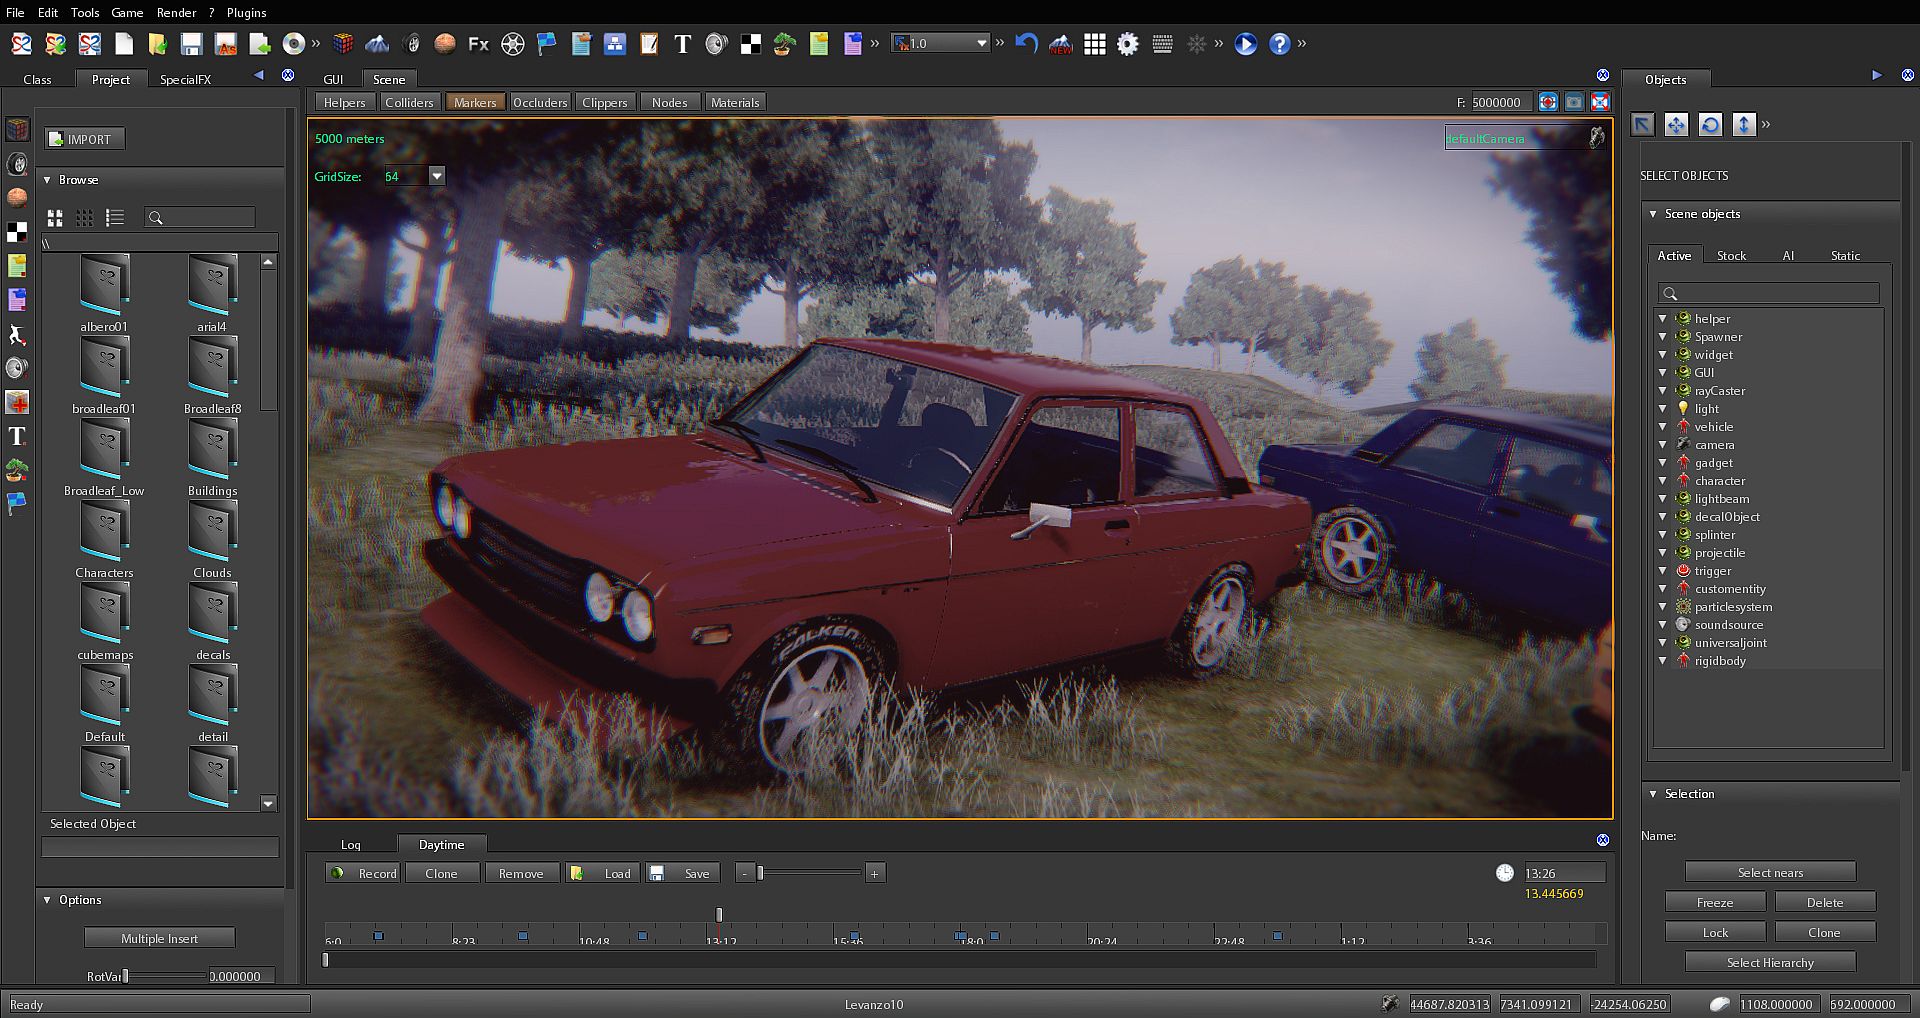Click the IMPORT button
The image size is (1920, 1018).
[86, 139]
